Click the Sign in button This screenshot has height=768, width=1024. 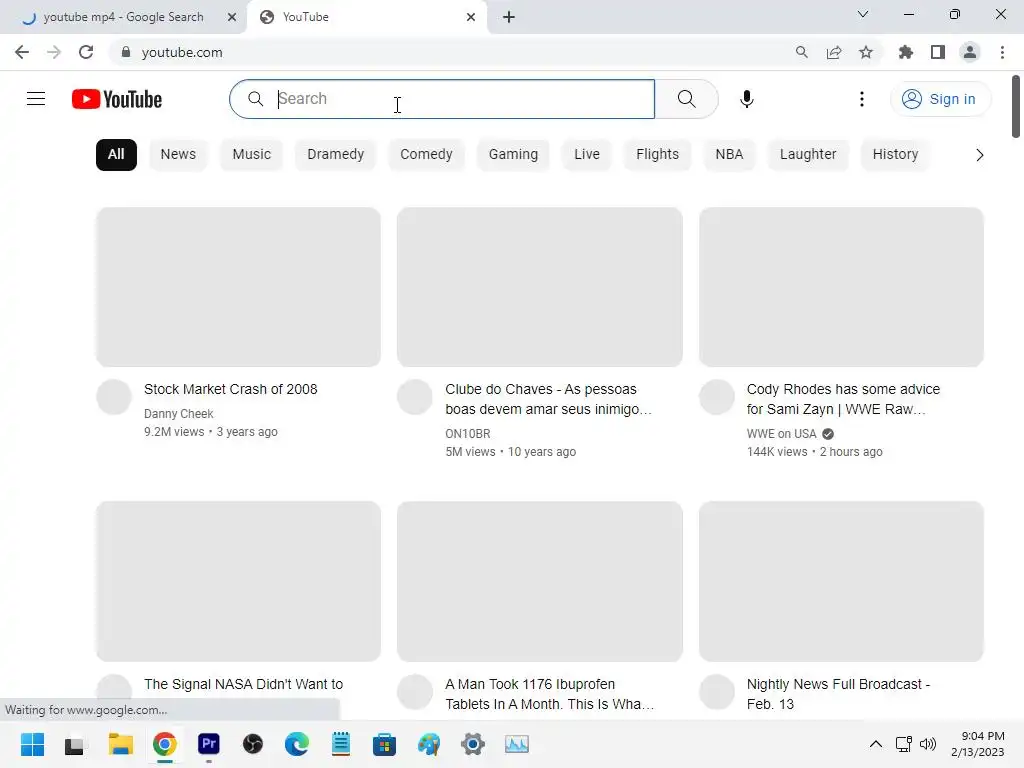click(x=940, y=99)
